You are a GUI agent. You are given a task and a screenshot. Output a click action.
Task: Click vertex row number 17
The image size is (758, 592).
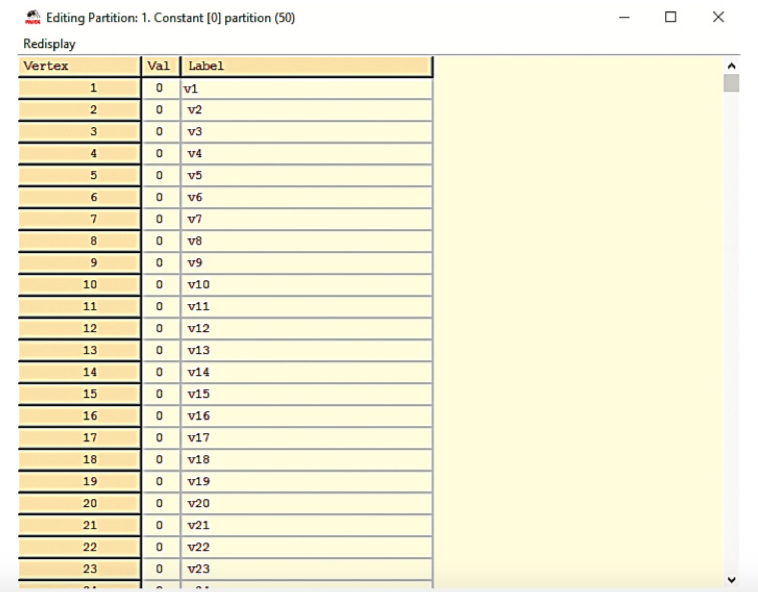point(79,438)
